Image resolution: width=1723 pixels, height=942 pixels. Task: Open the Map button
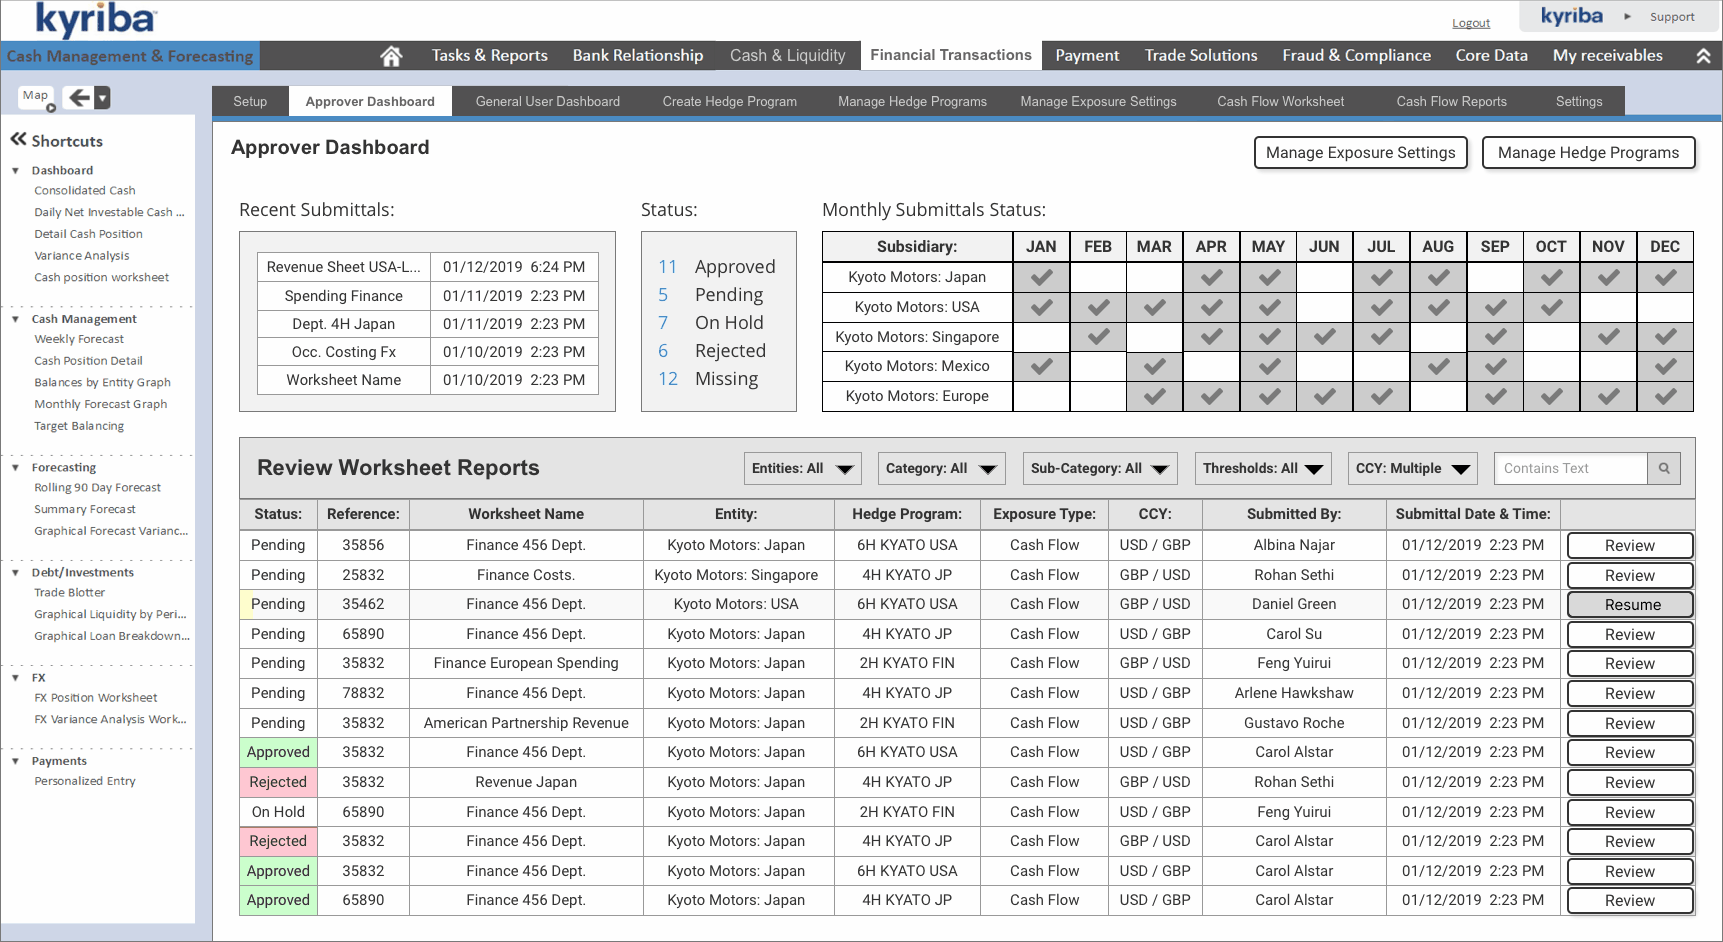(36, 96)
